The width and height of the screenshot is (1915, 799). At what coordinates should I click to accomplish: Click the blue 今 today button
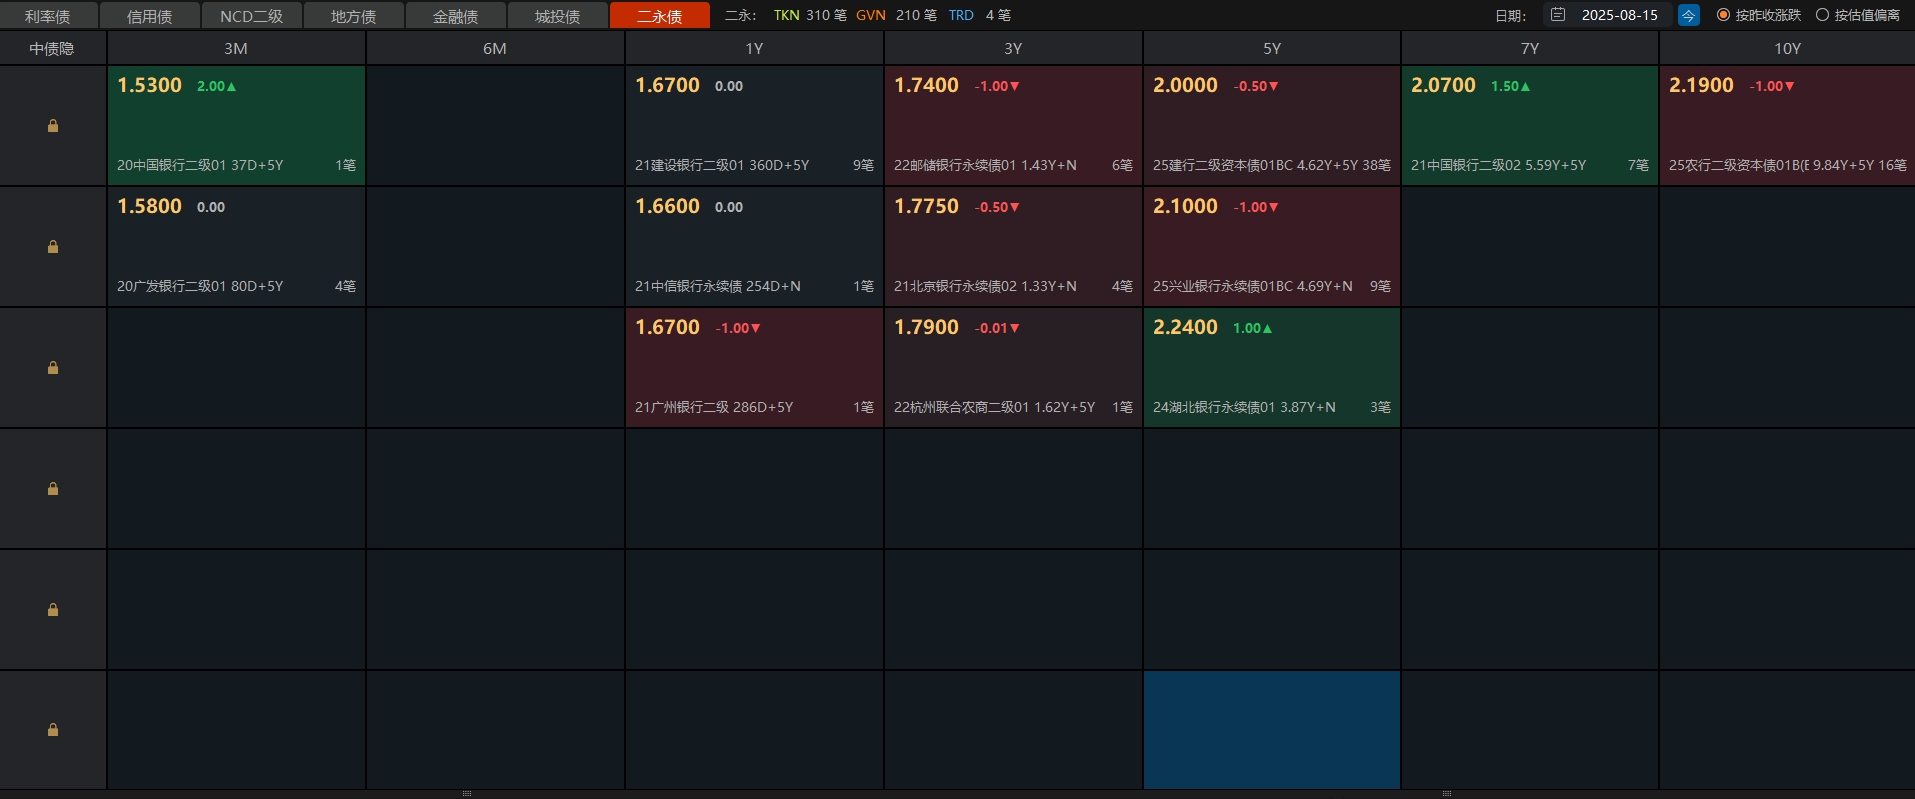point(1688,15)
